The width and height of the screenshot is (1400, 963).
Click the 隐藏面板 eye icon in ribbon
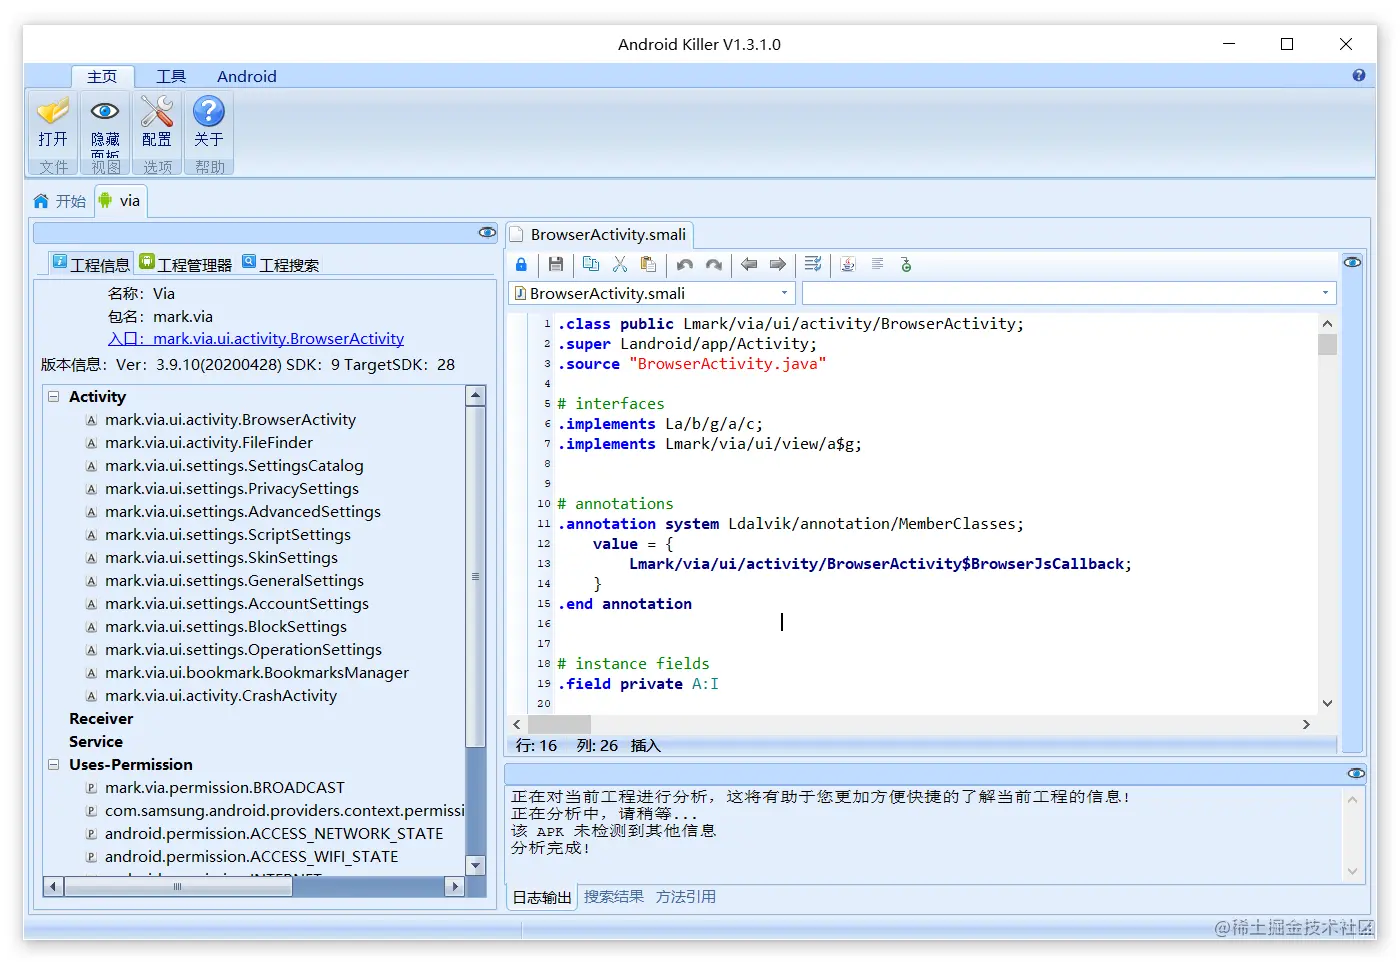[x=105, y=111]
